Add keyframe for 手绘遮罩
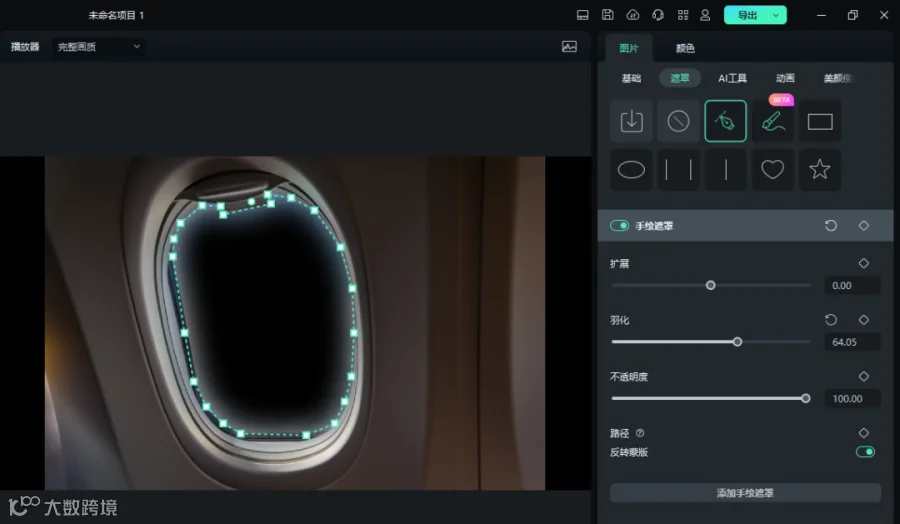This screenshot has width=900, height=524. point(864,226)
